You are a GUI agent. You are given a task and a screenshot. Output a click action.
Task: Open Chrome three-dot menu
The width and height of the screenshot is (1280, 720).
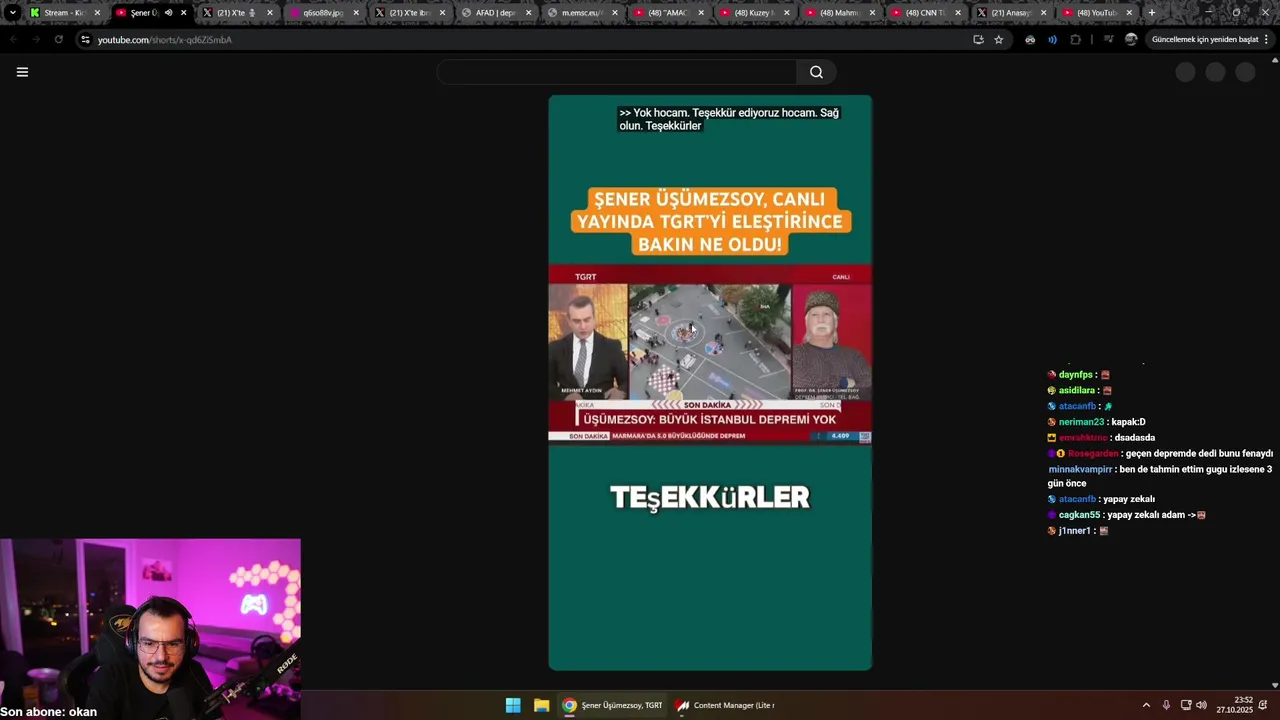[x=1268, y=40]
